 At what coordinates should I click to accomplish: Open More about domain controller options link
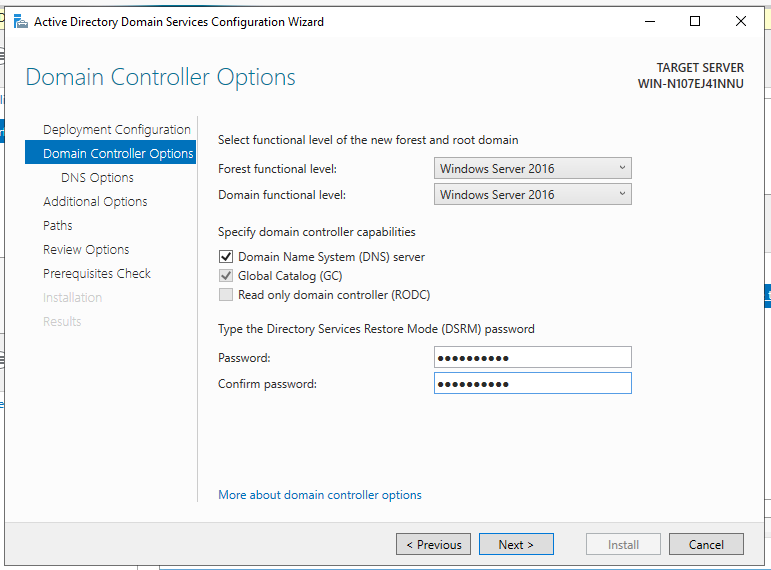click(320, 495)
